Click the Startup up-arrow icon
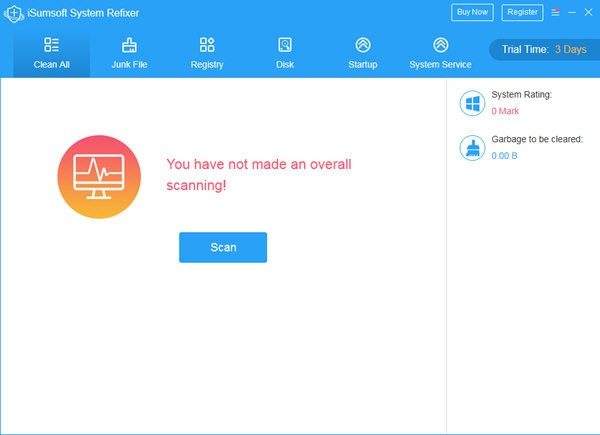This screenshot has width=600, height=435. (x=363, y=45)
